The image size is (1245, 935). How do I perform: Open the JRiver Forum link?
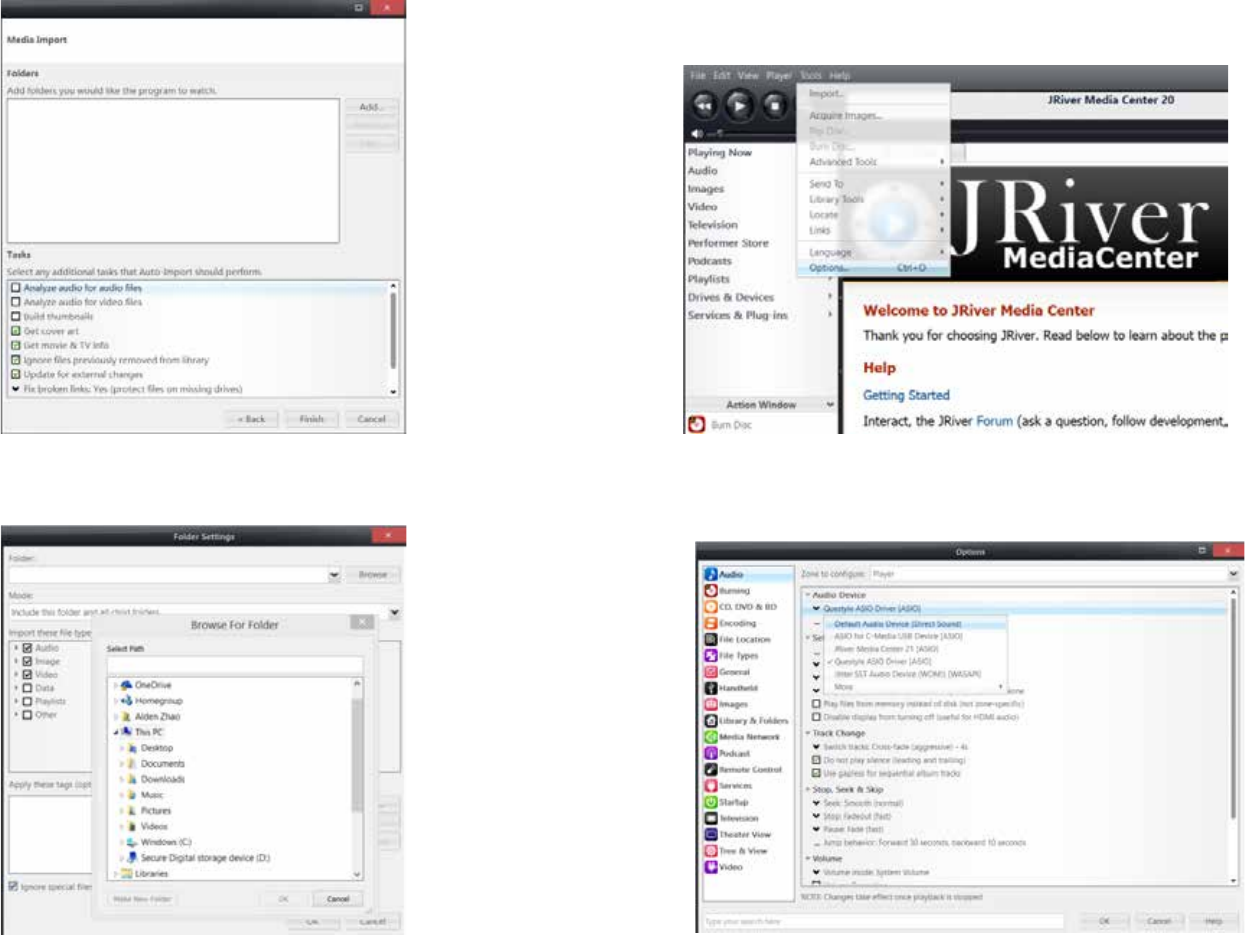pos(995,422)
